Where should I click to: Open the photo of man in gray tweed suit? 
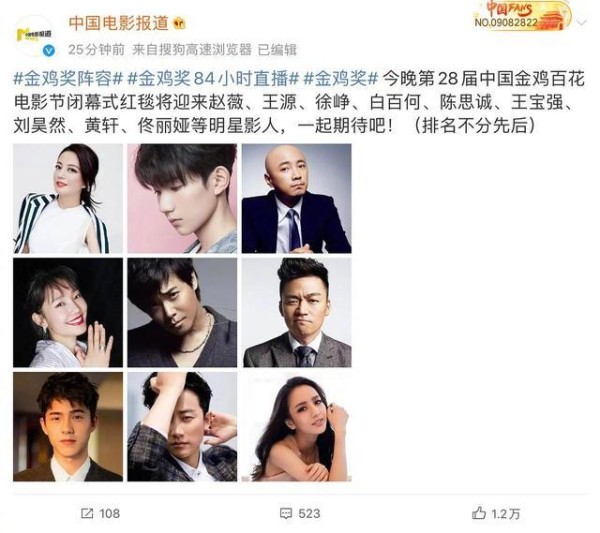(x=297, y=313)
